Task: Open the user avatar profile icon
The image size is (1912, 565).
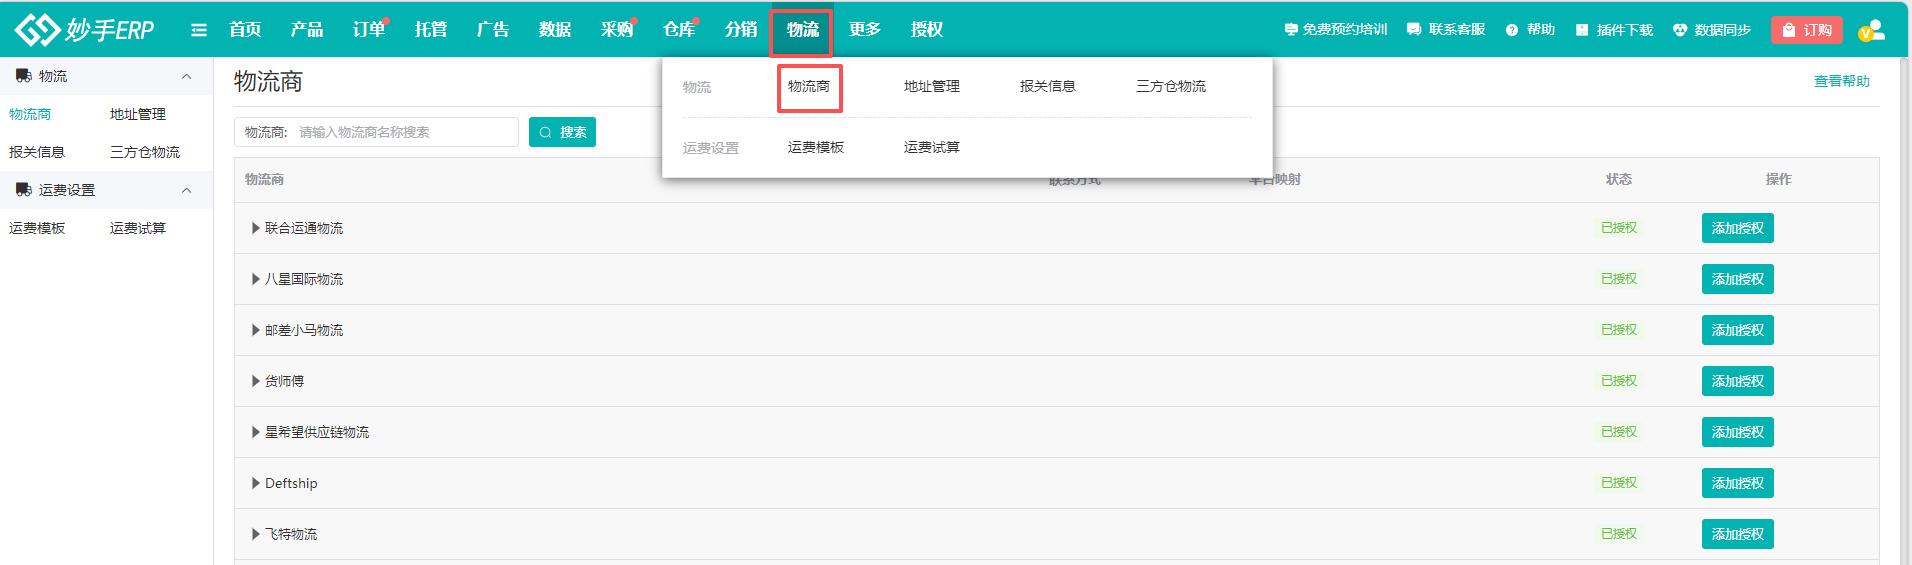Action: click(x=1872, y=30)
